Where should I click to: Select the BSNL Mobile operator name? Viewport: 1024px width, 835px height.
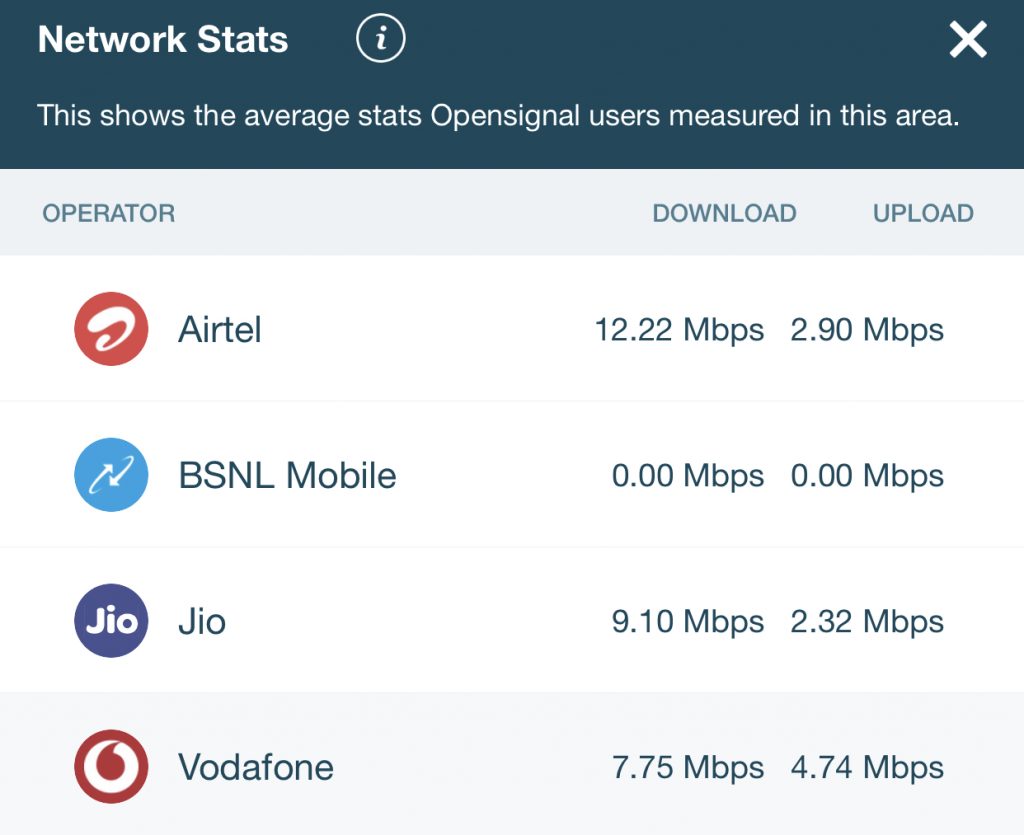pos(287,475)
